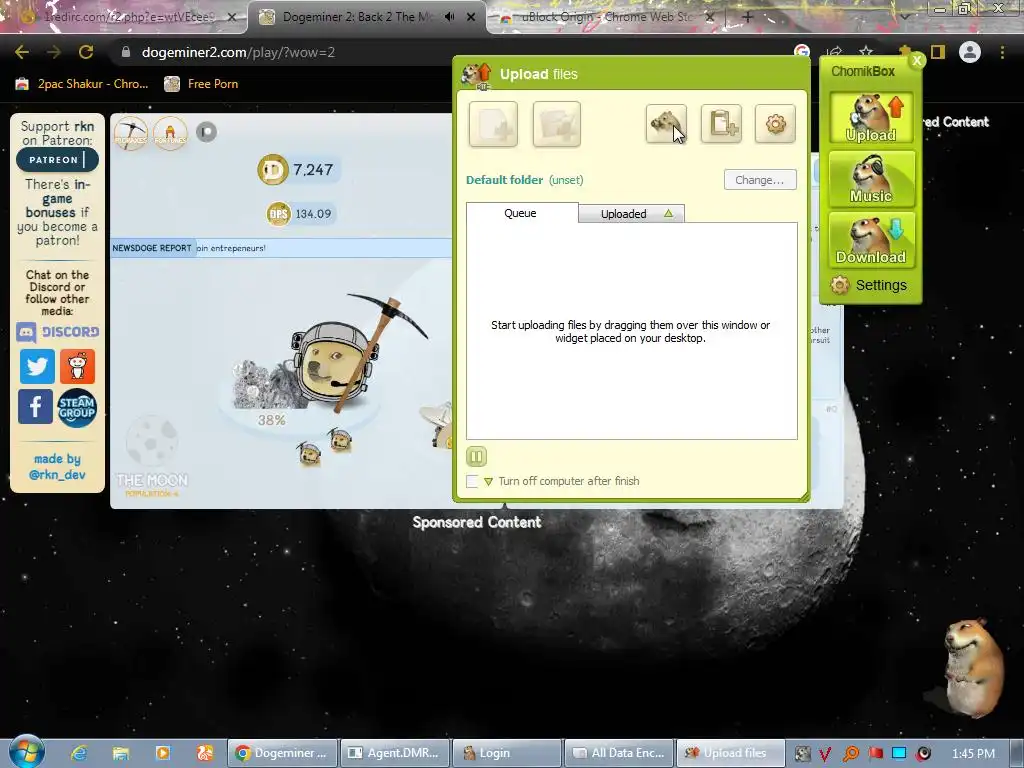
Task: Open the Chrome three-dot menu
Action: click(1002, 52)
